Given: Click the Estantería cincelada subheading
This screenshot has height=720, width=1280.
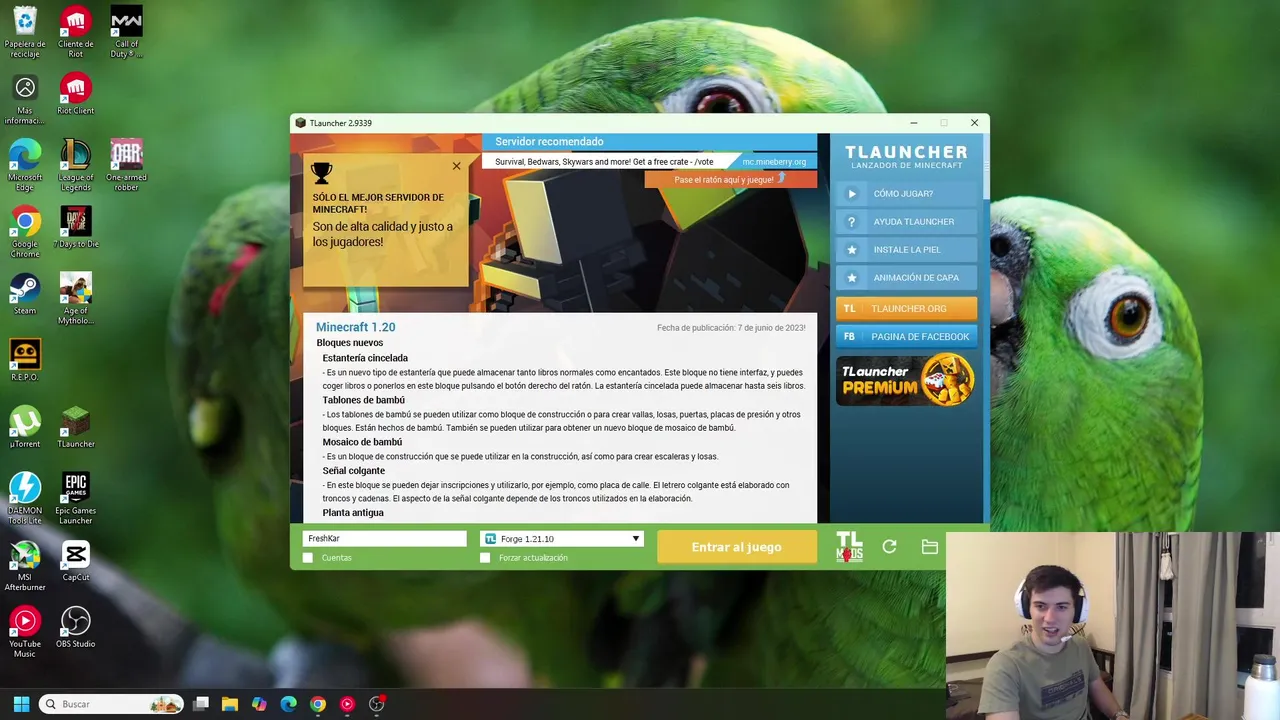Looking at the screenshot, I should pyautogui.click(x=365, y=358).
